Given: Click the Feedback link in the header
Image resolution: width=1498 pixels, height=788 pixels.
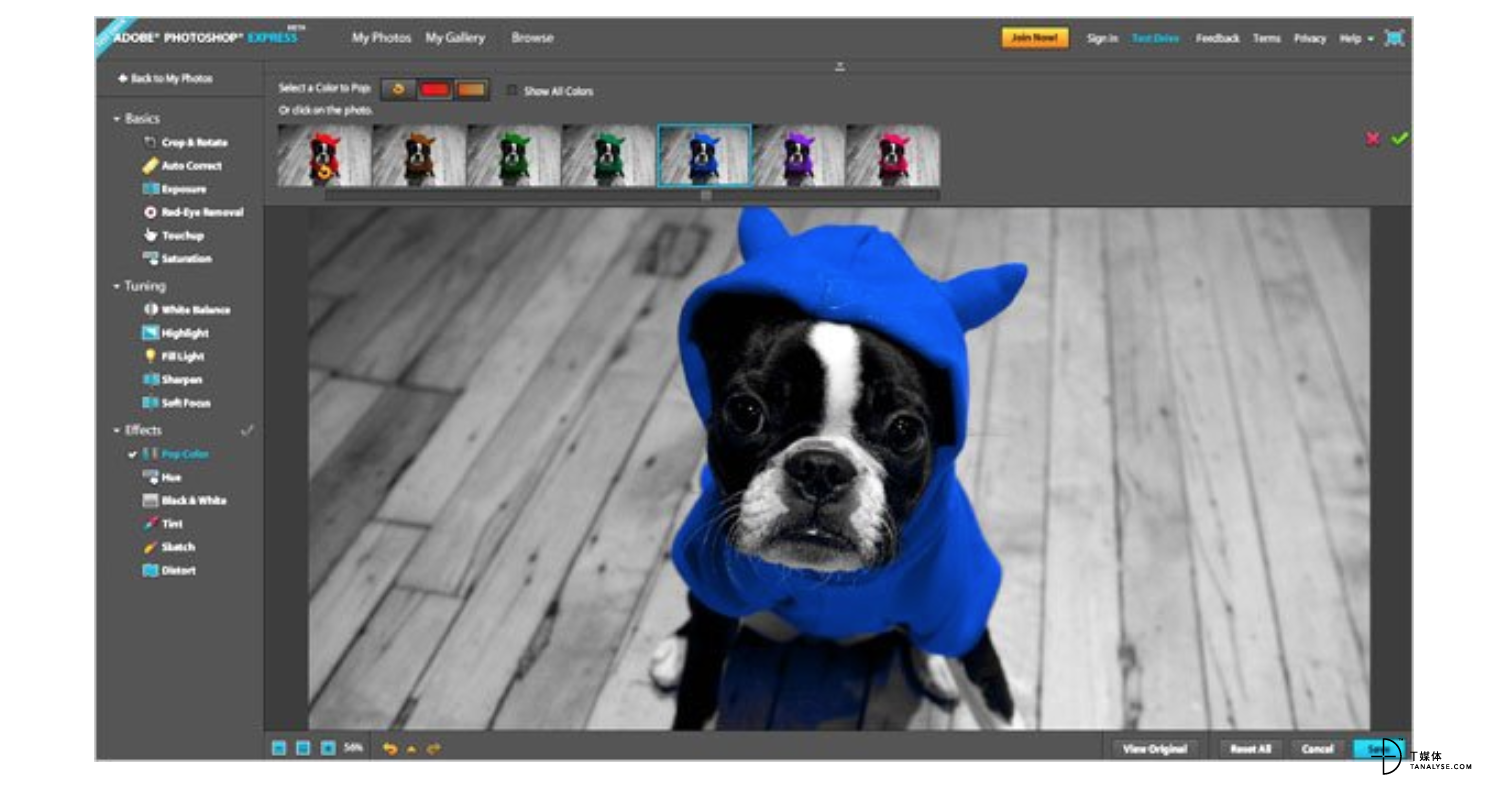Looking at the screenshot, I should tap(1217, 38).
